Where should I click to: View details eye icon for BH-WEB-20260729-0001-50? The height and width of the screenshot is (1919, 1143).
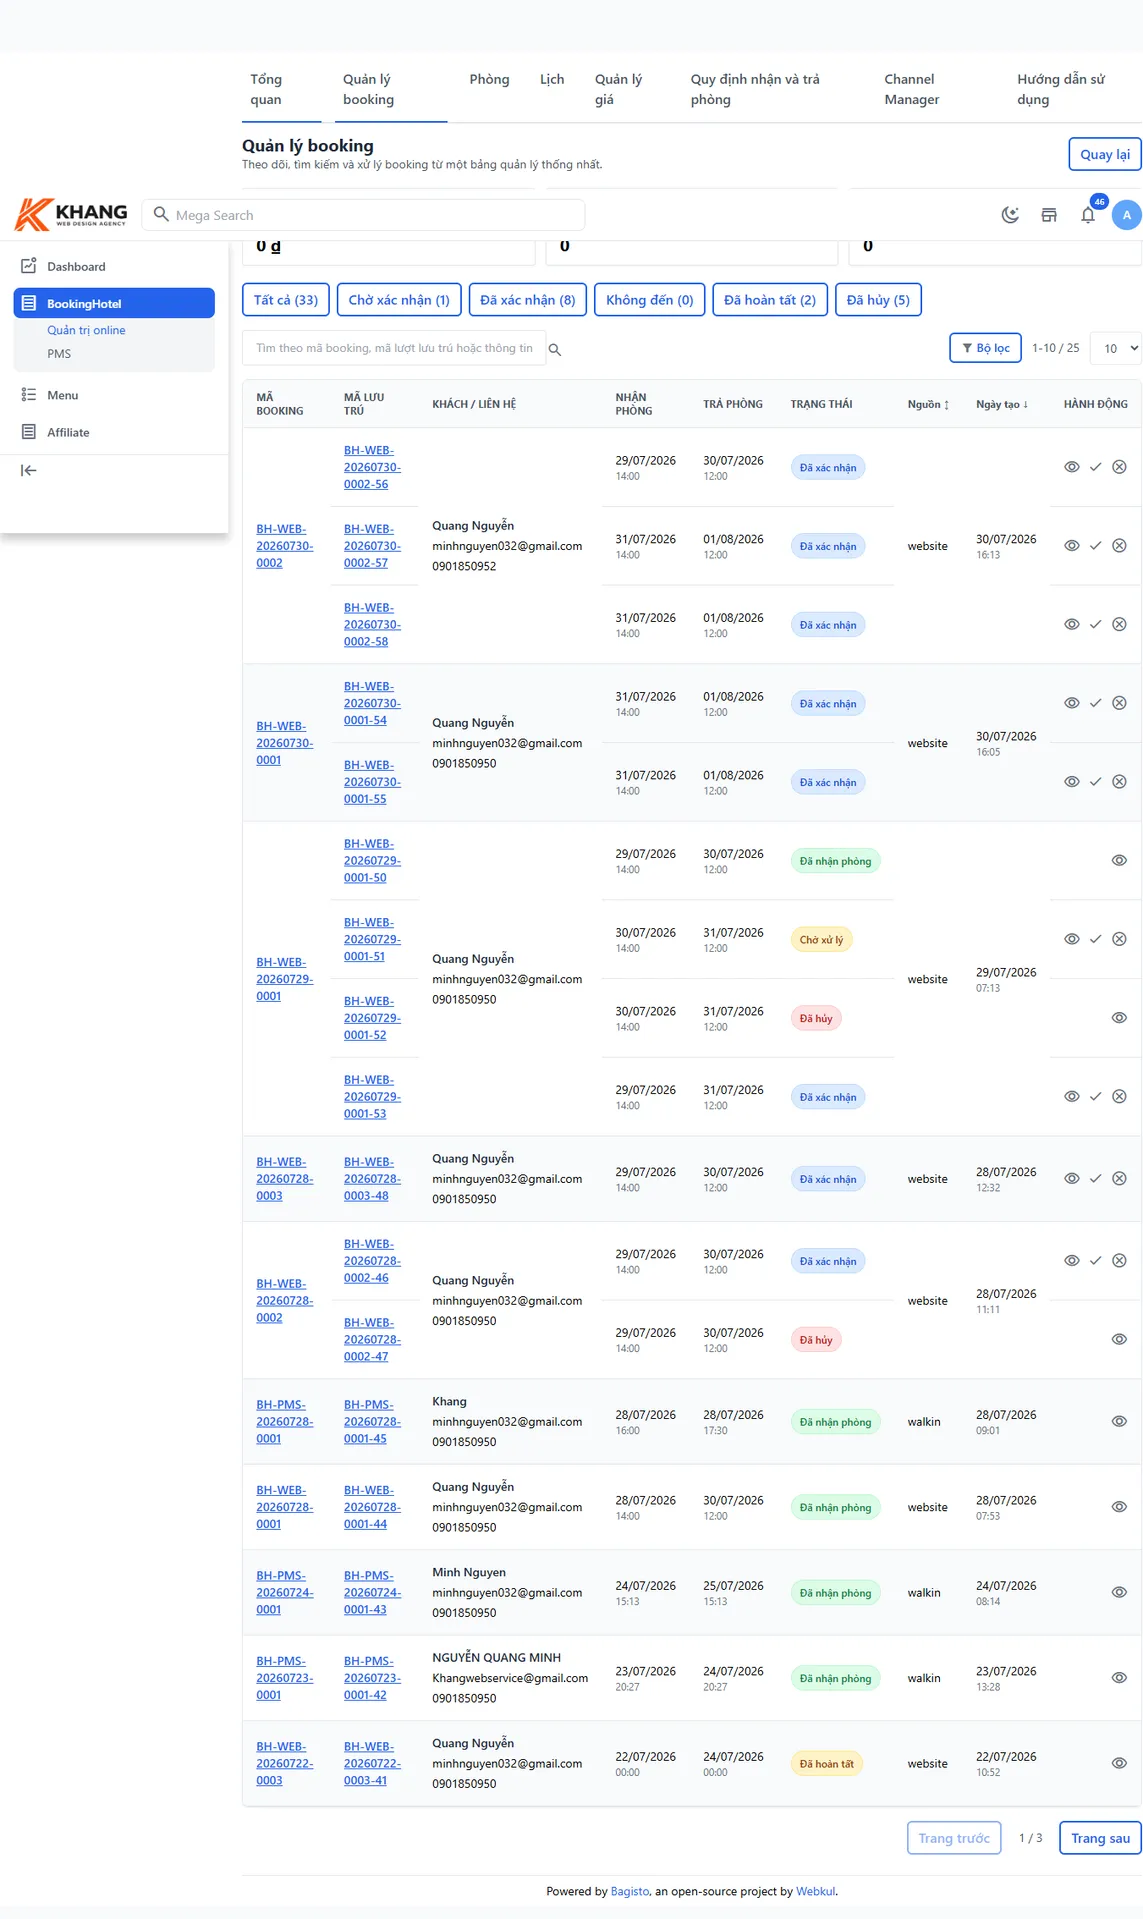(x=1119, y=860)
